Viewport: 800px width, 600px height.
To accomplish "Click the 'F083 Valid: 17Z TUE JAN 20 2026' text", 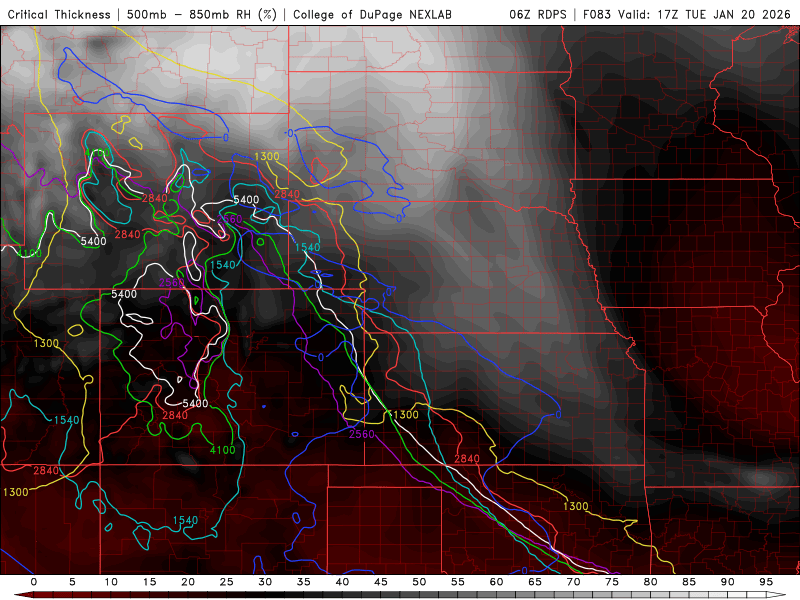I will click(x=687, y=14).
